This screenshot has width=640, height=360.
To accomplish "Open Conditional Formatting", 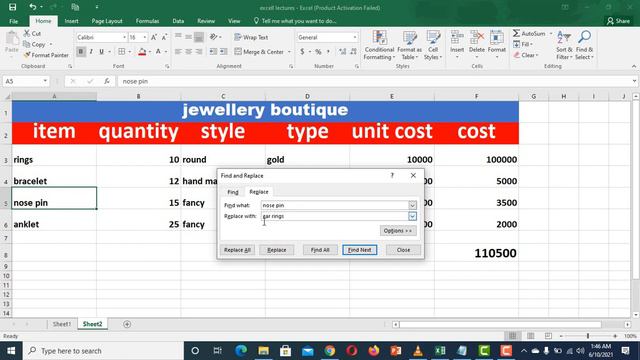I will tap(379, 45).
